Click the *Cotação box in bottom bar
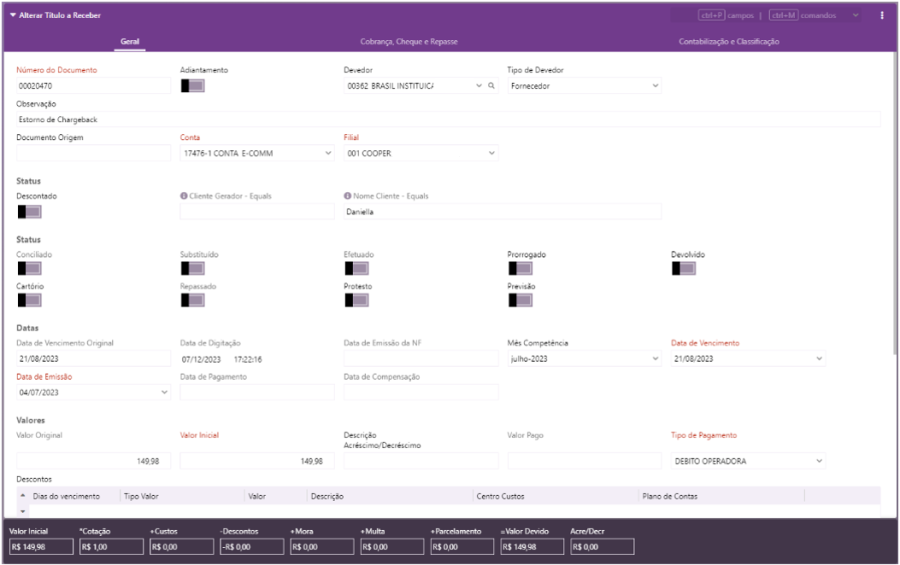Screen dimensions: 900x565 pyautogui.click(x=111, y=547)
